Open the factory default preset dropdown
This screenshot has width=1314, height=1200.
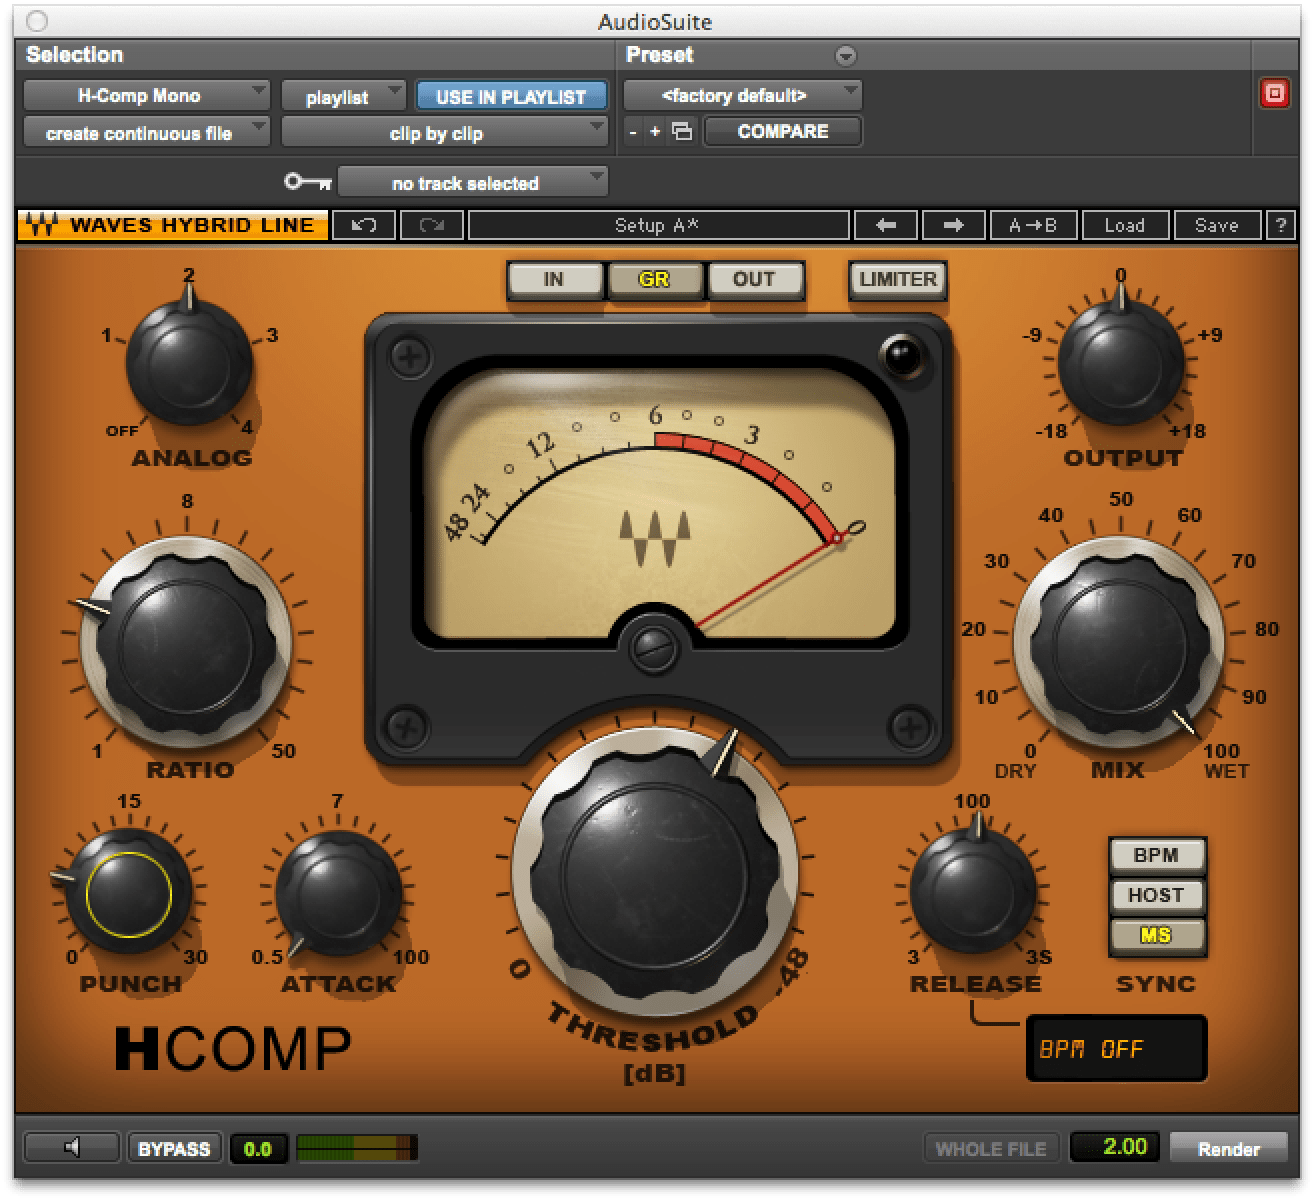742,96
